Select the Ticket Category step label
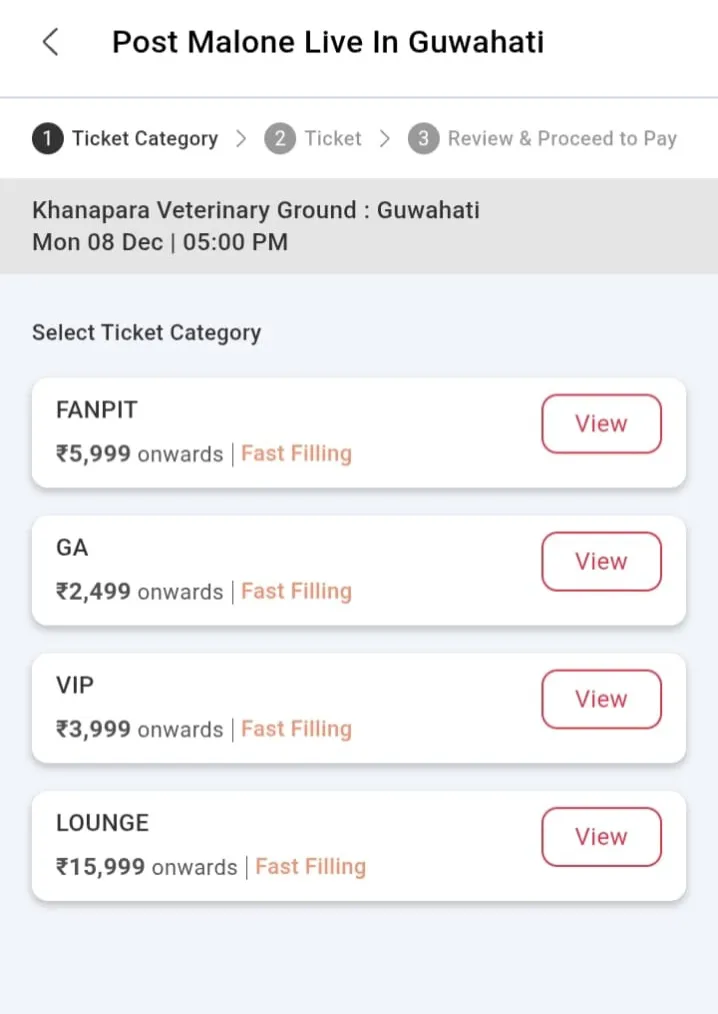 point(144,139)
